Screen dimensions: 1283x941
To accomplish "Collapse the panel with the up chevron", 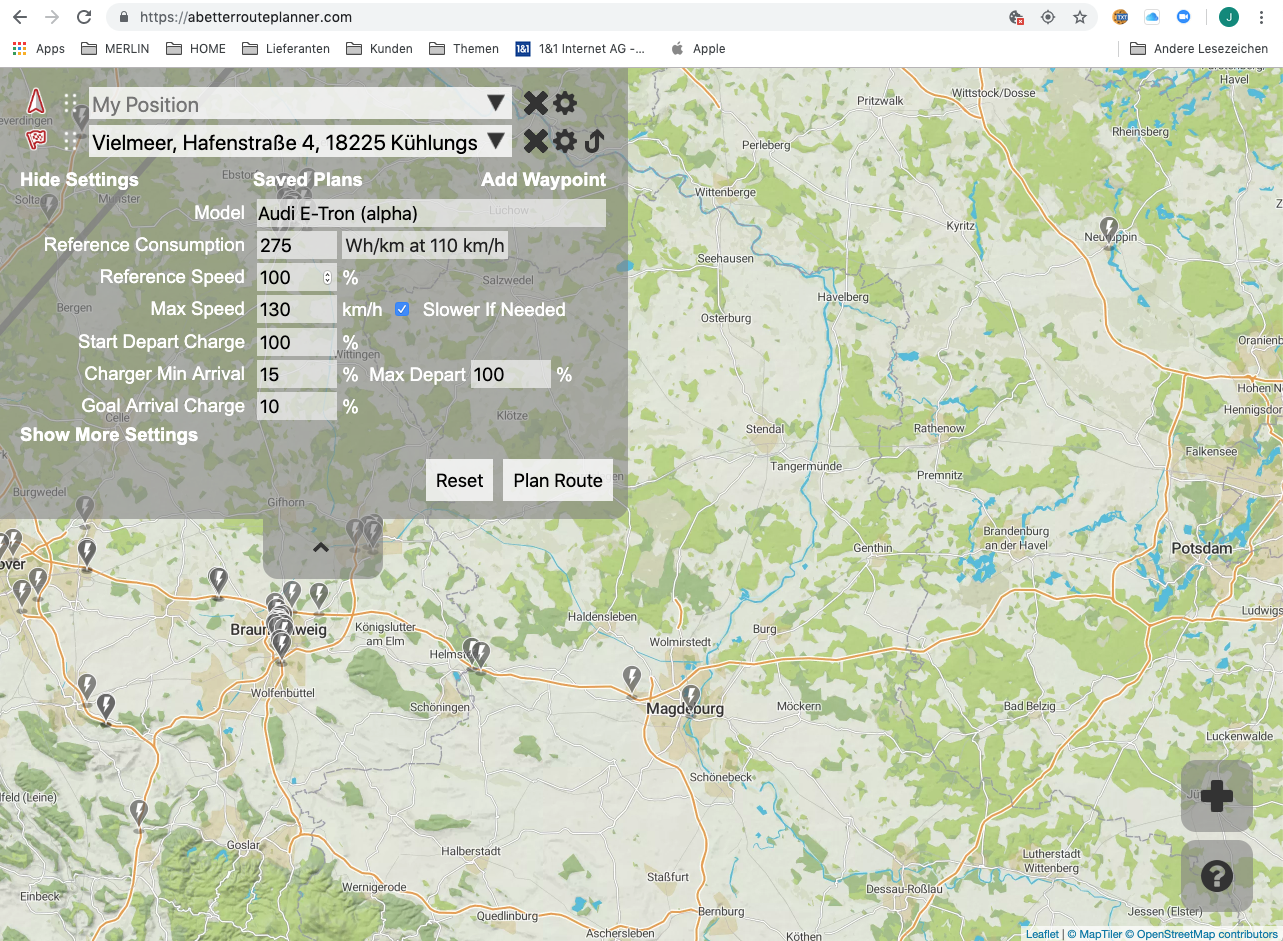I will tap(321, 547).
